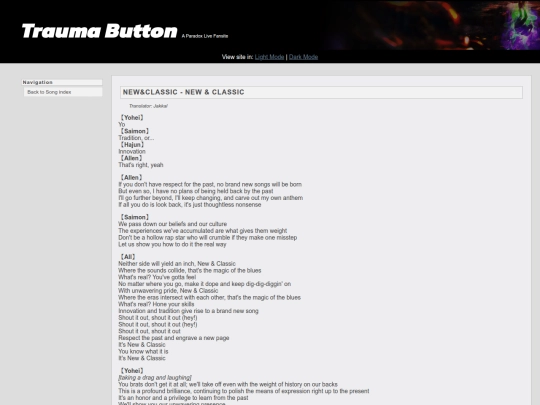This screenshot has height=405, width=540.
Task: Select 'What's real? You've gotta feel' line
Action: coord(157,277)
